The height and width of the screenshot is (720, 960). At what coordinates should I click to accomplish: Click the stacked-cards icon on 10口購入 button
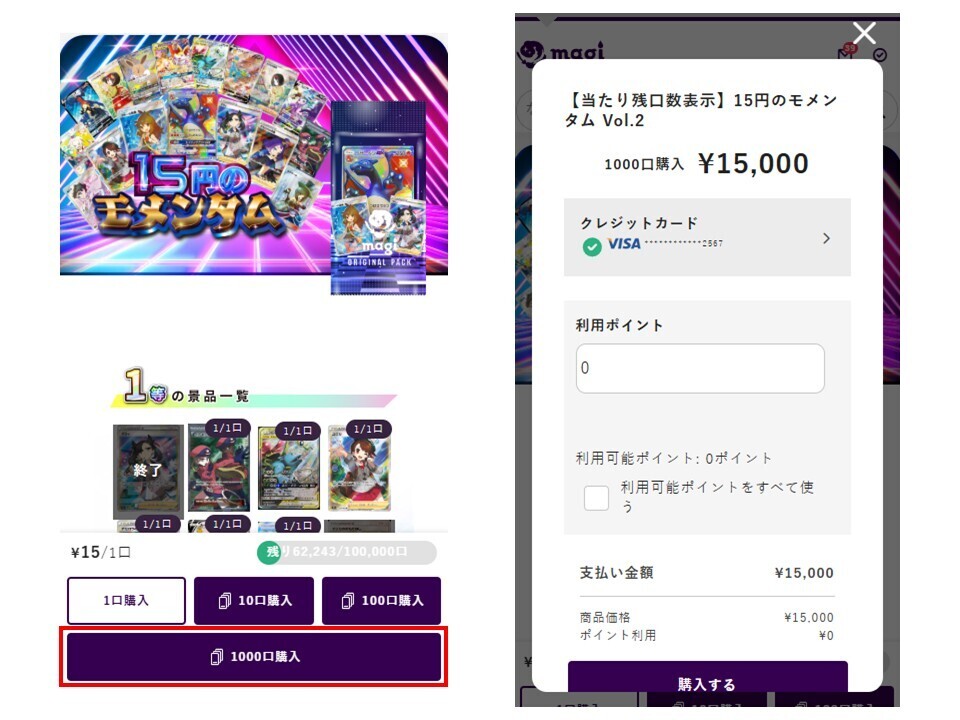pos(225,601)
